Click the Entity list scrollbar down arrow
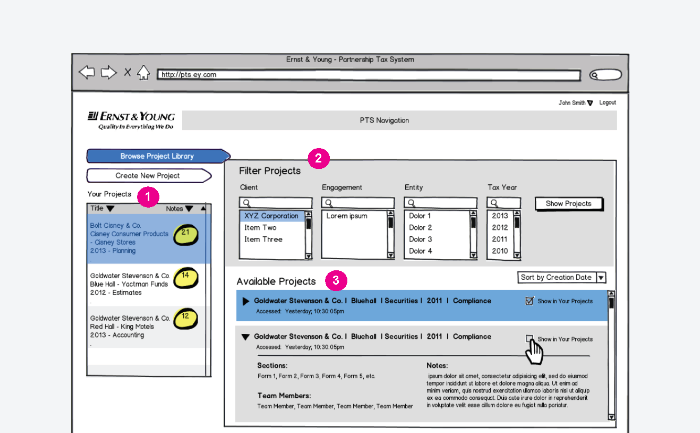Screen dimensions: 700x433 coord(473,256)
